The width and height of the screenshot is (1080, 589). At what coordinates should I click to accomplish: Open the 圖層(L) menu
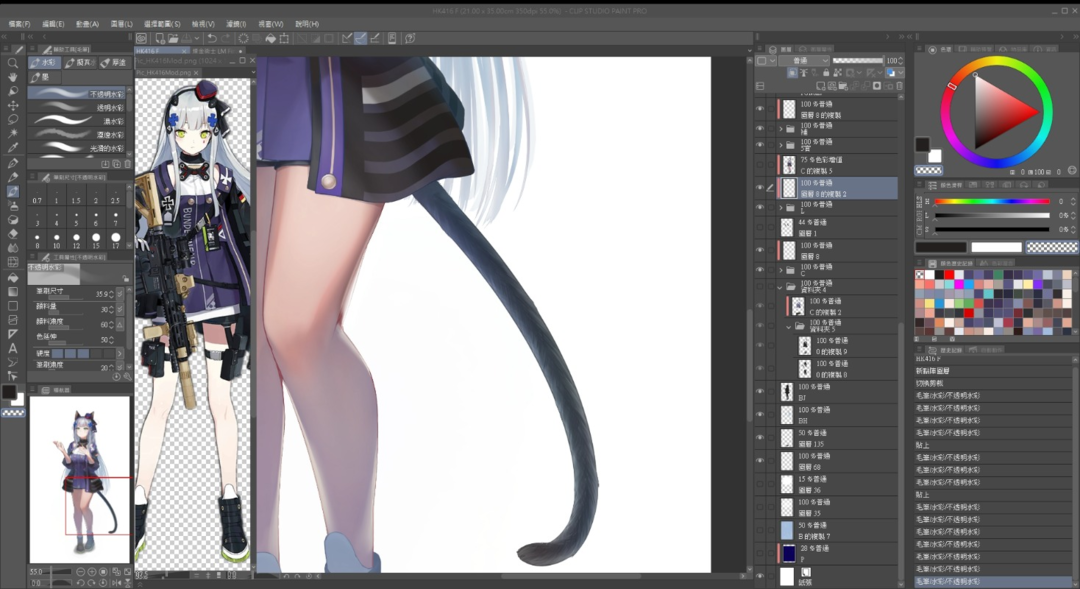pos(122,23)
